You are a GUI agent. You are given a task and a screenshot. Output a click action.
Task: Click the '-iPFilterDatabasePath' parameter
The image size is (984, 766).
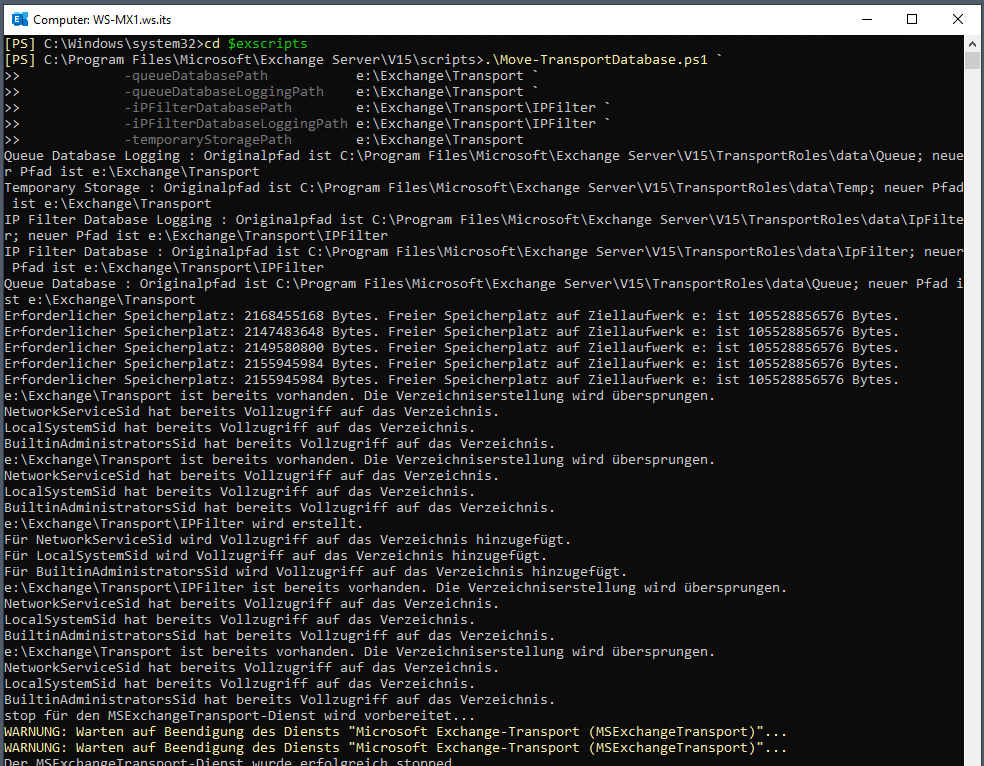[x=208, y=108]
